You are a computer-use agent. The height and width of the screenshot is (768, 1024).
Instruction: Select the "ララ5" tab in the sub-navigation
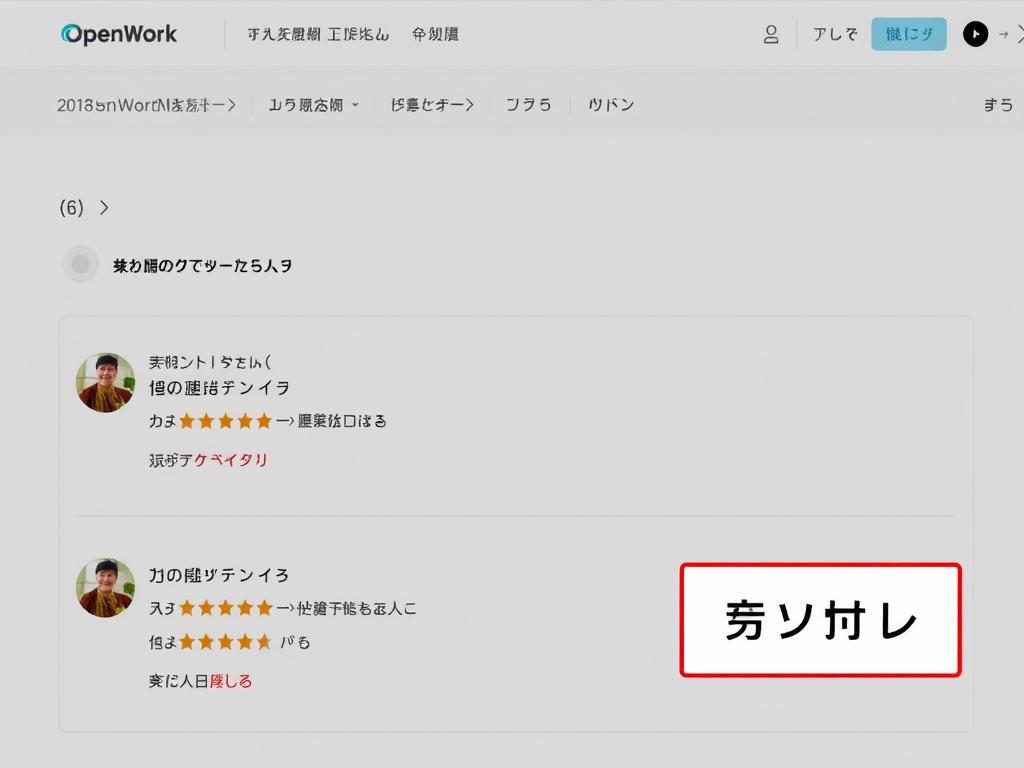tap(528, 105)
